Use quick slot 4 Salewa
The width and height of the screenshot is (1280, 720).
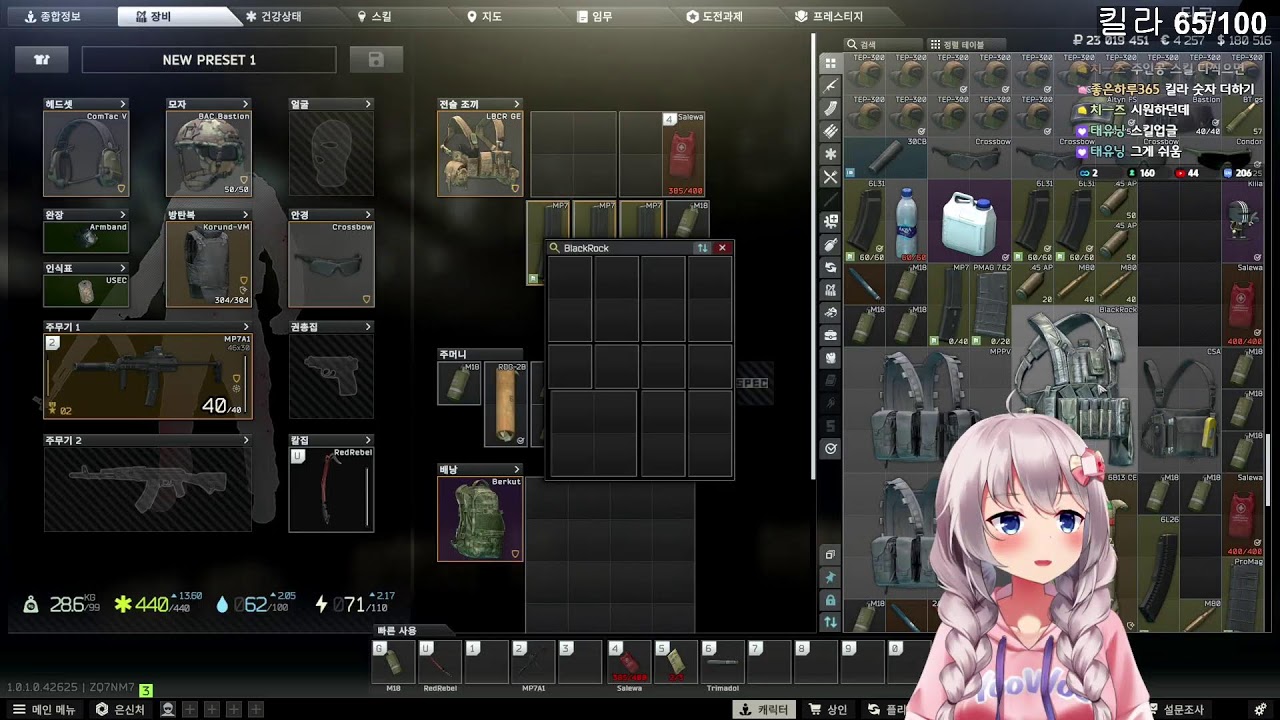coord(628,662)
